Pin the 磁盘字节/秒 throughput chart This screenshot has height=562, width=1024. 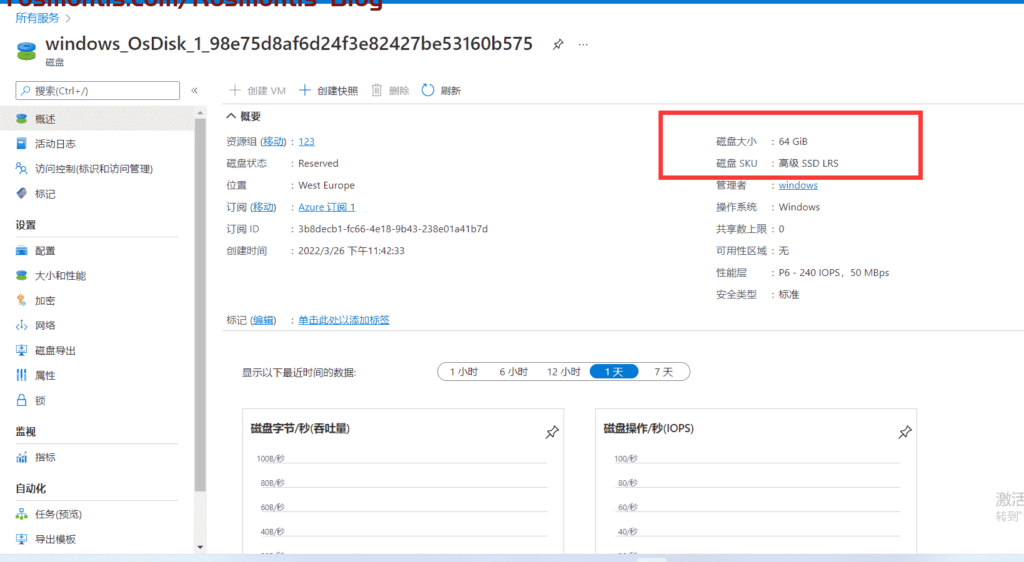[552, 431]
